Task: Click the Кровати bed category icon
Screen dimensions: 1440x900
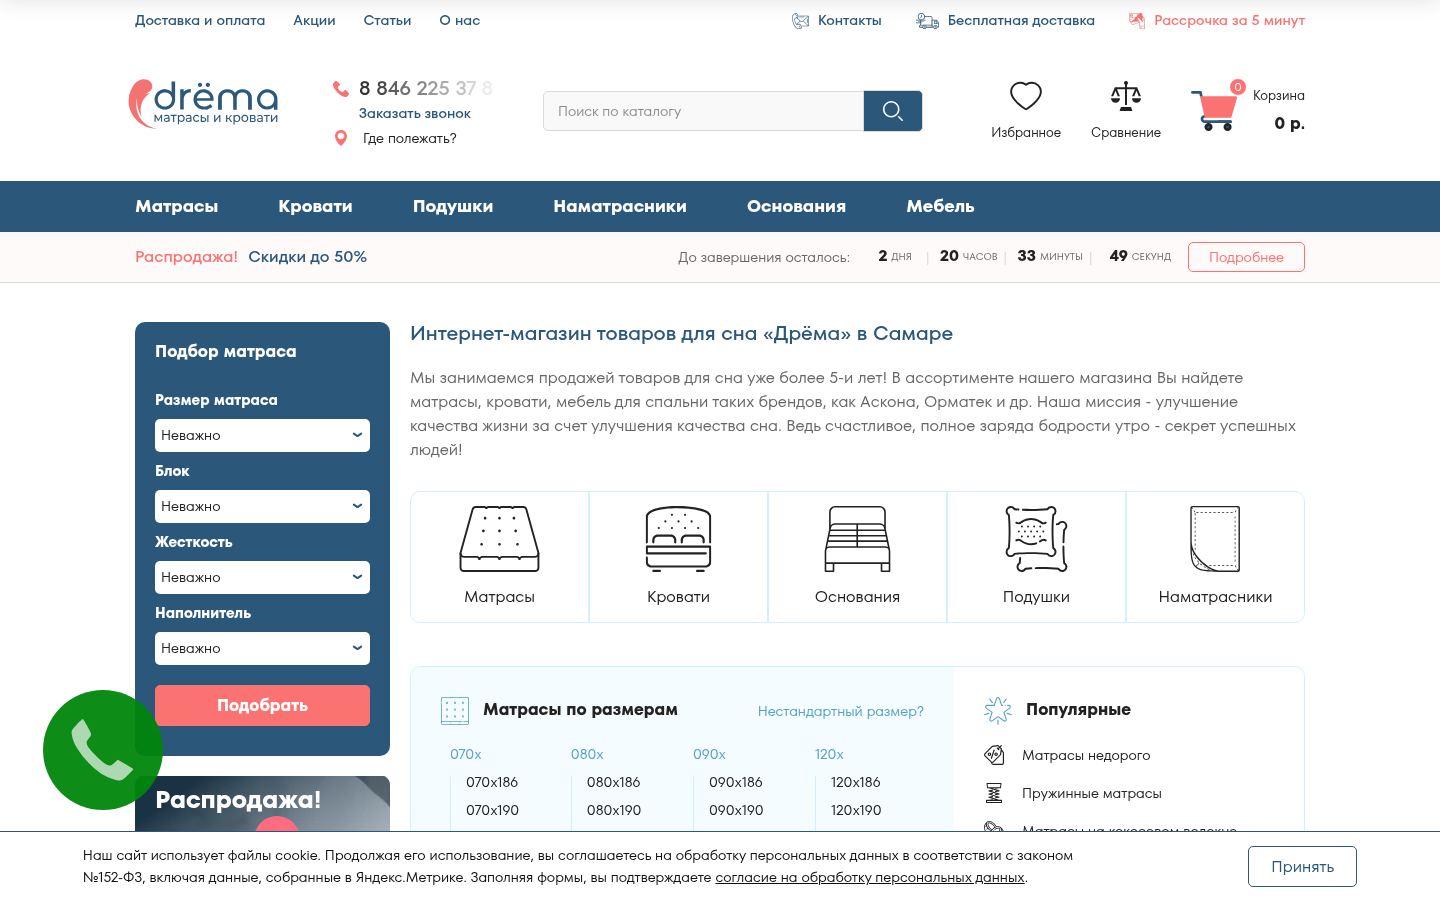Action: tap(678, 539)
